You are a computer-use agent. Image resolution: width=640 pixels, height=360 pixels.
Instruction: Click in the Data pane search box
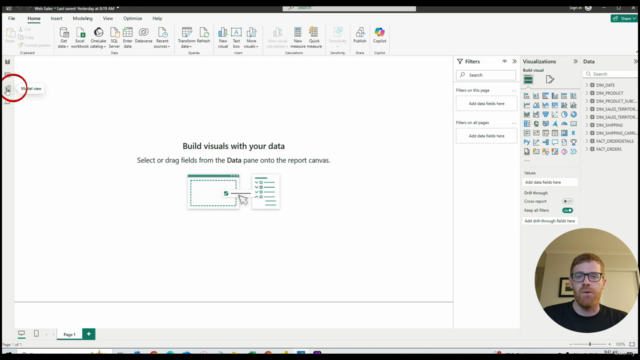pos(611,74)
